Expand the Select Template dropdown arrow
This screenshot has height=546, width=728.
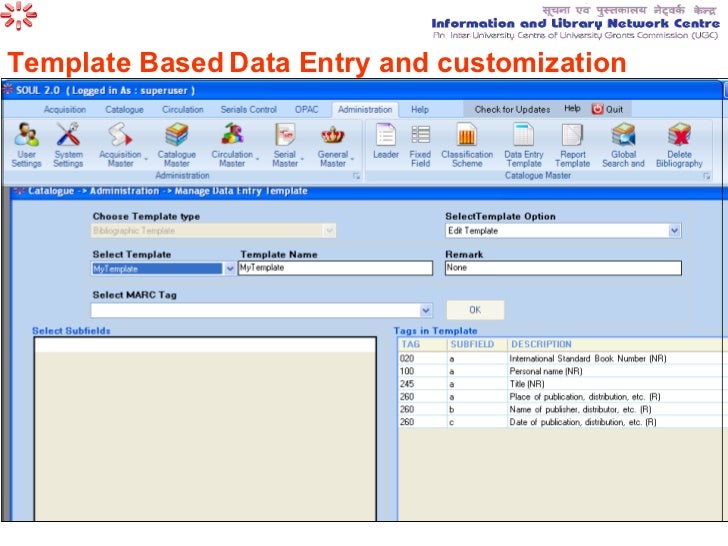(231, 269)
